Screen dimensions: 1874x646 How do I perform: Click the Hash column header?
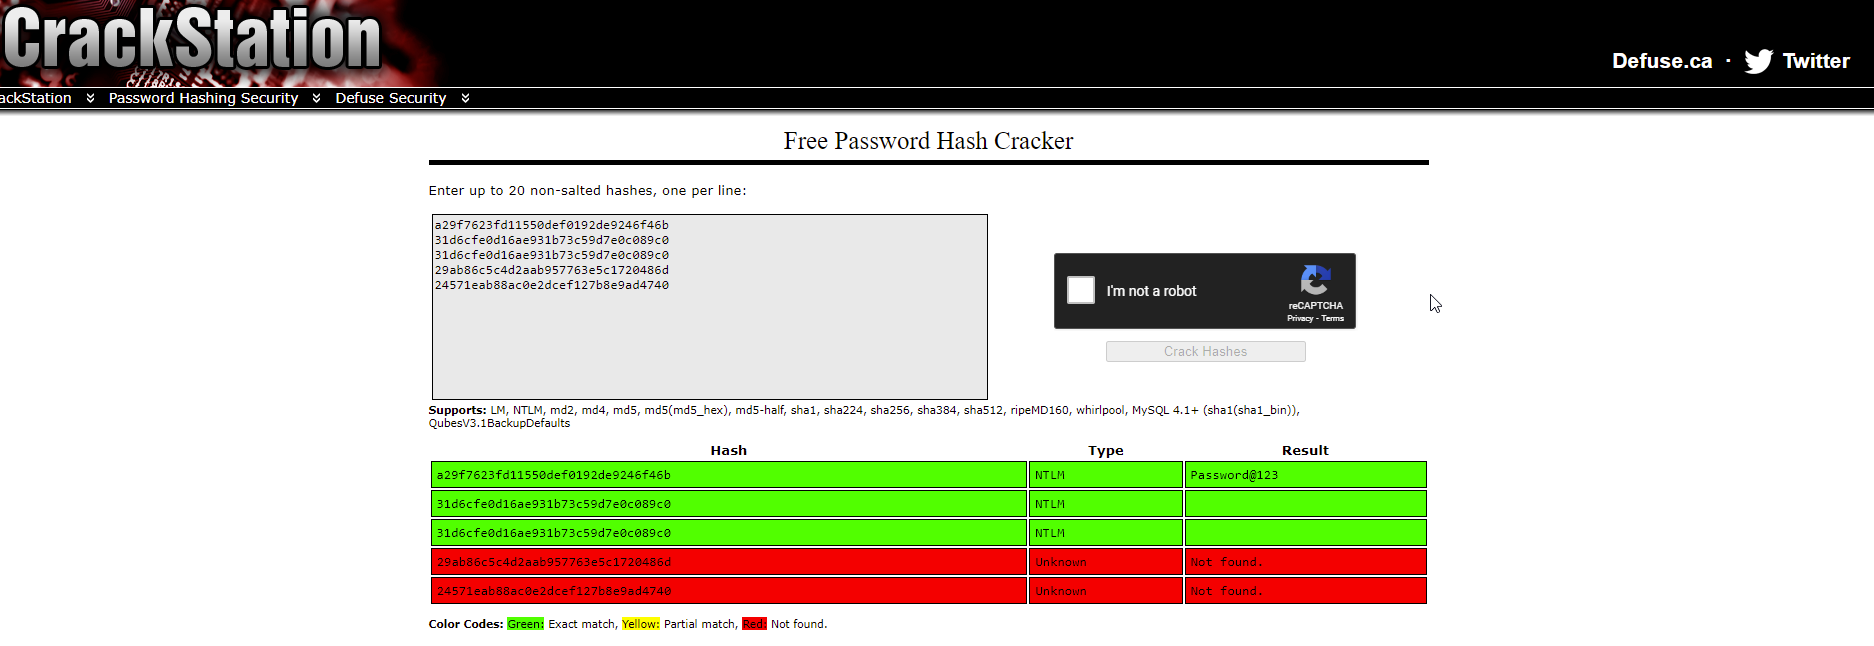click(728, 451)
